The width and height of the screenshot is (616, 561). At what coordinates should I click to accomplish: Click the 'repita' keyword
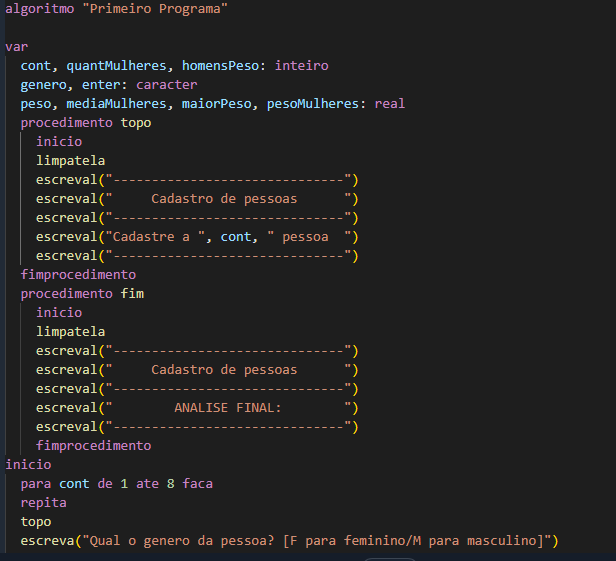(43, 503)
